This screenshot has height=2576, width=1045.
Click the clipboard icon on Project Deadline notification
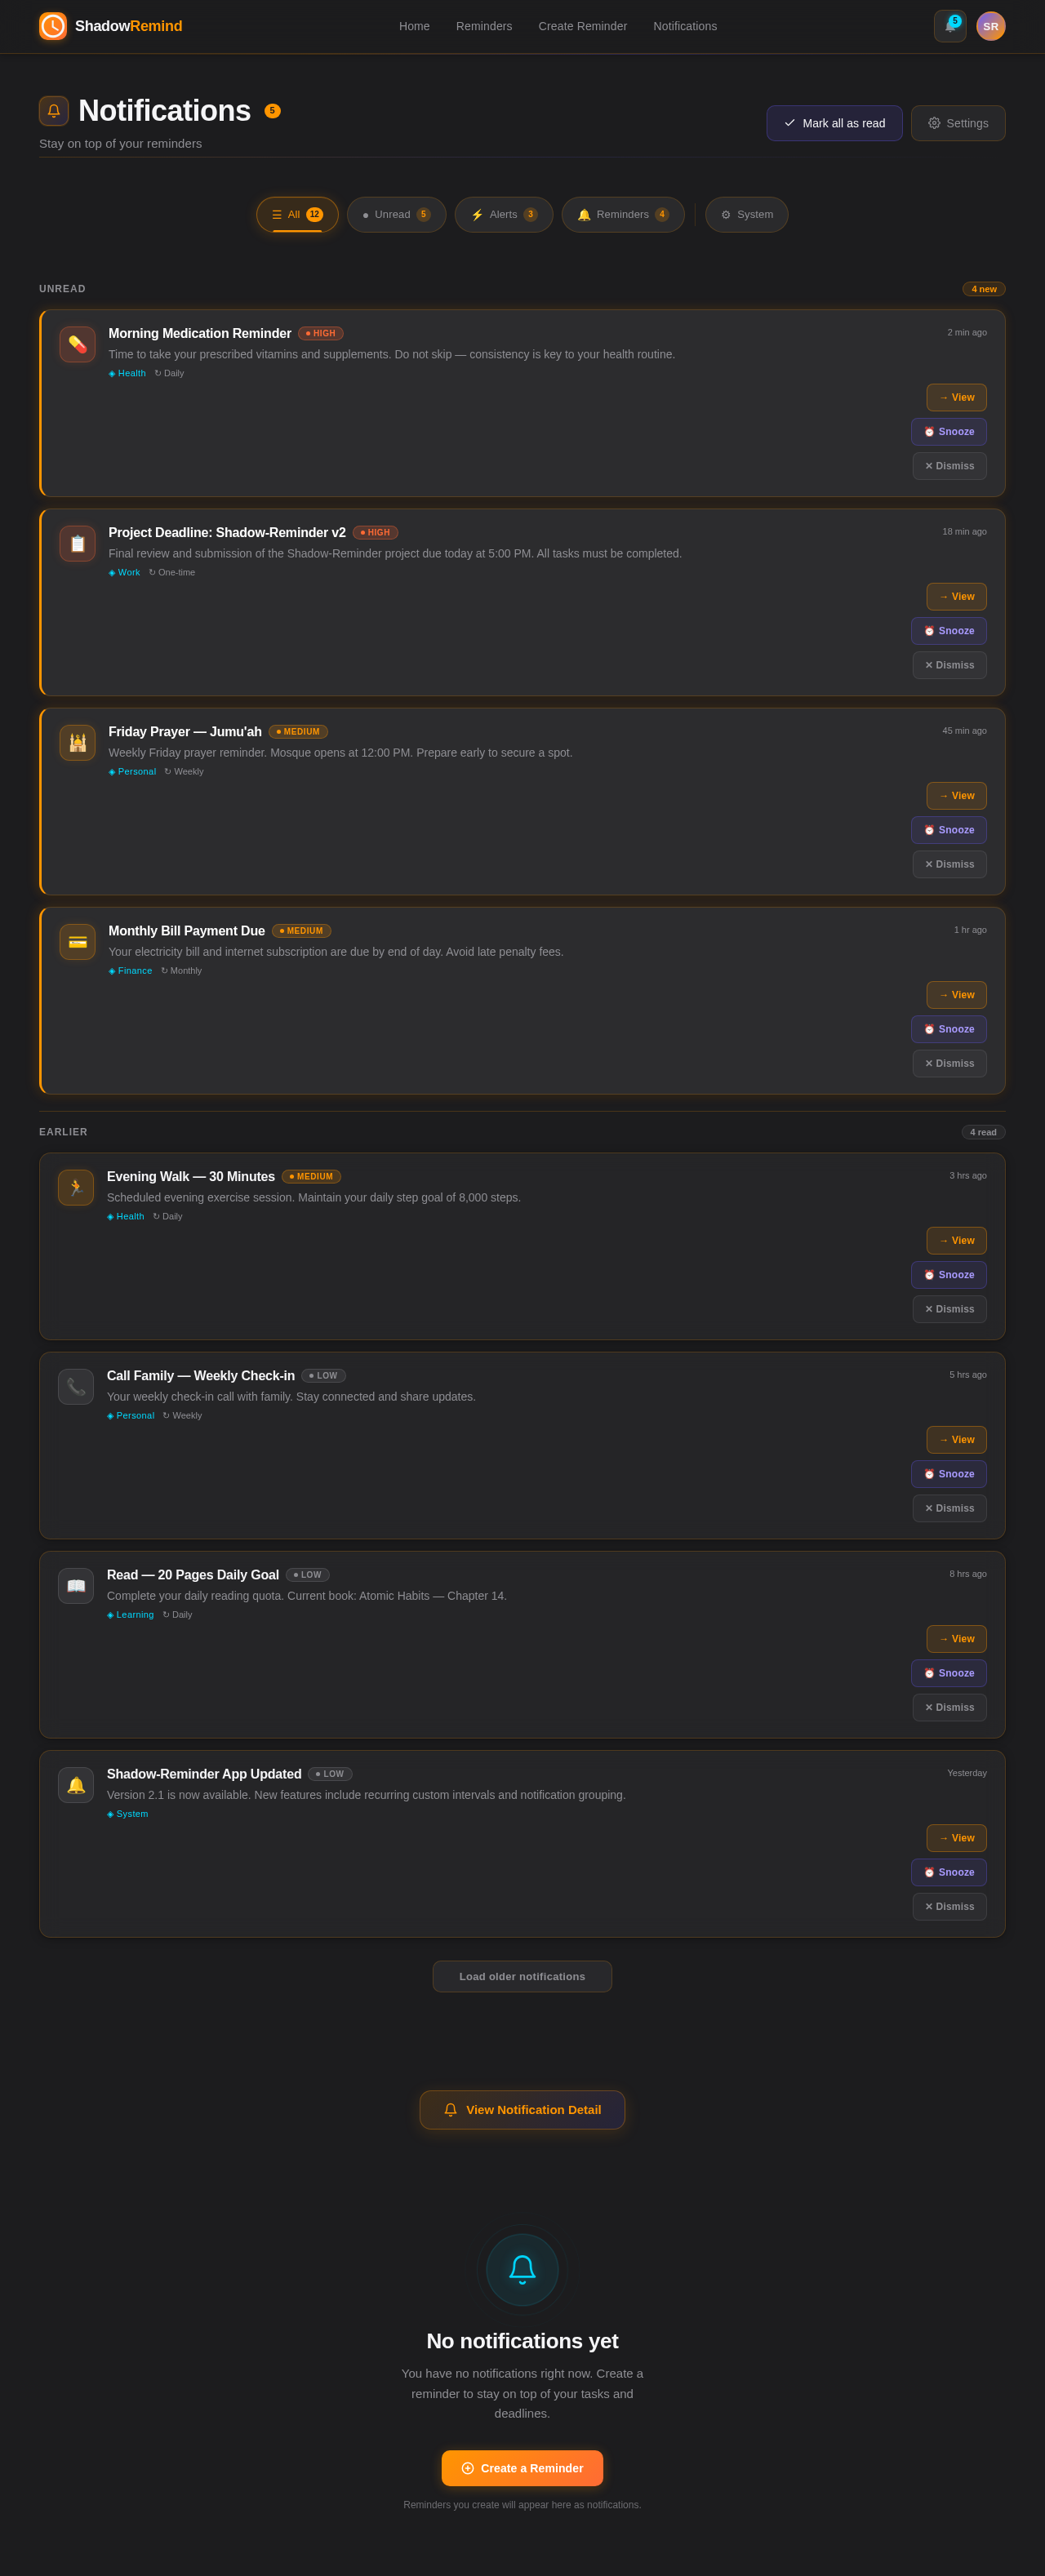click(x=77, y=543)
